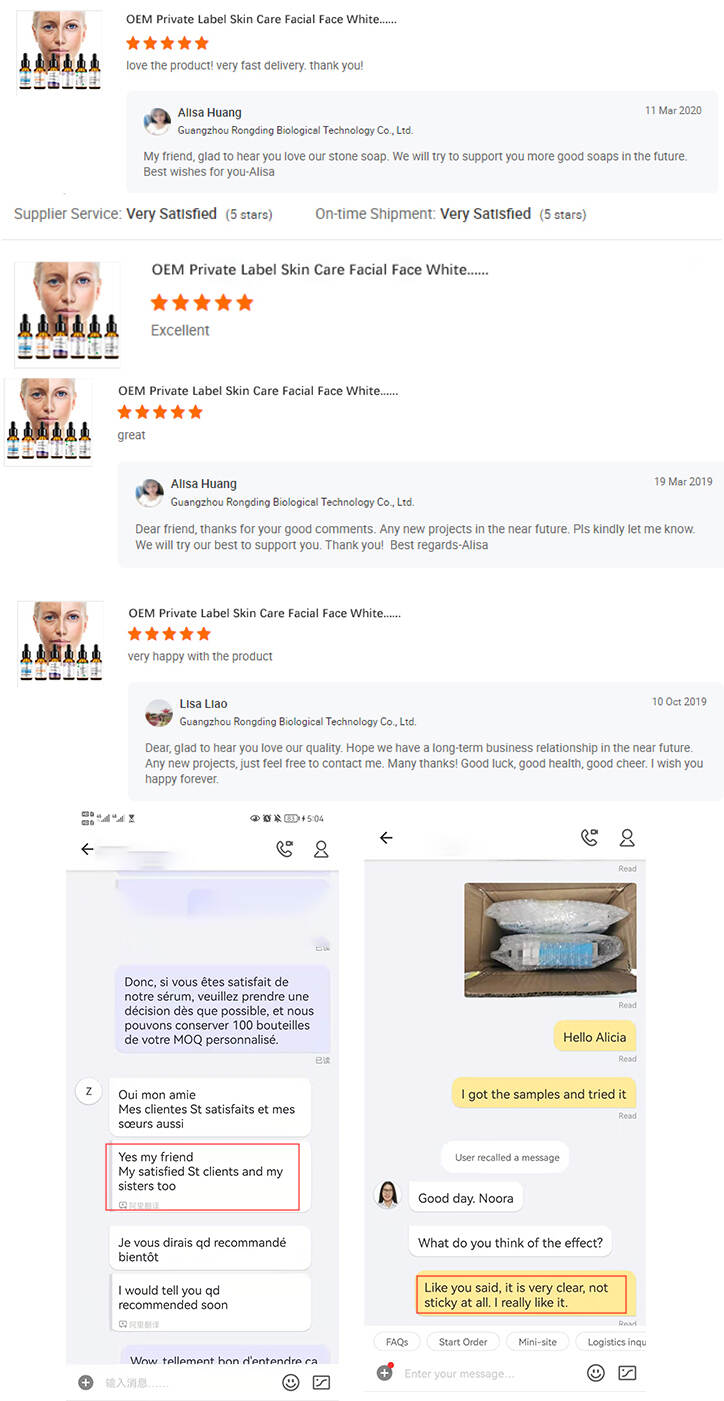Image resolution: width=724 pixels, height=1401 pixels.
Task: Open the package photo in chat
Action: pyautogui.click(x=550, y=939)
